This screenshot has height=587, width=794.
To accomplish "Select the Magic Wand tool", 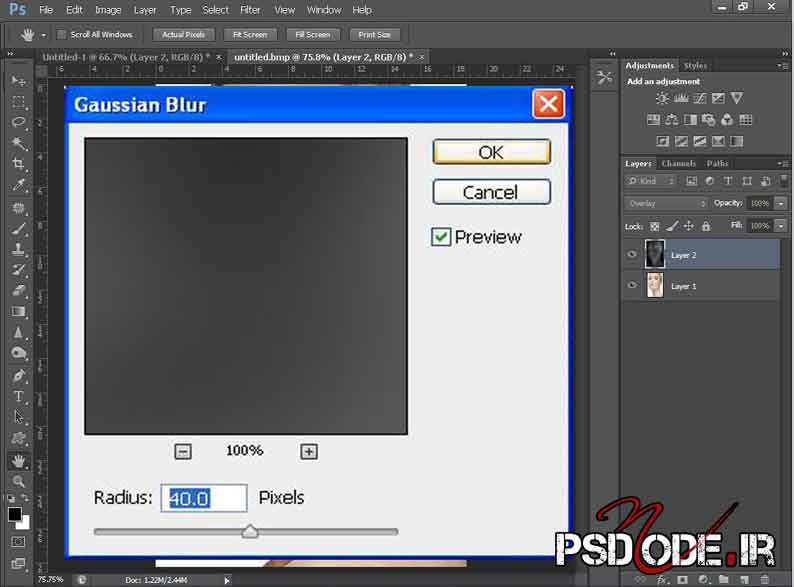I will [x=19, y=143].
